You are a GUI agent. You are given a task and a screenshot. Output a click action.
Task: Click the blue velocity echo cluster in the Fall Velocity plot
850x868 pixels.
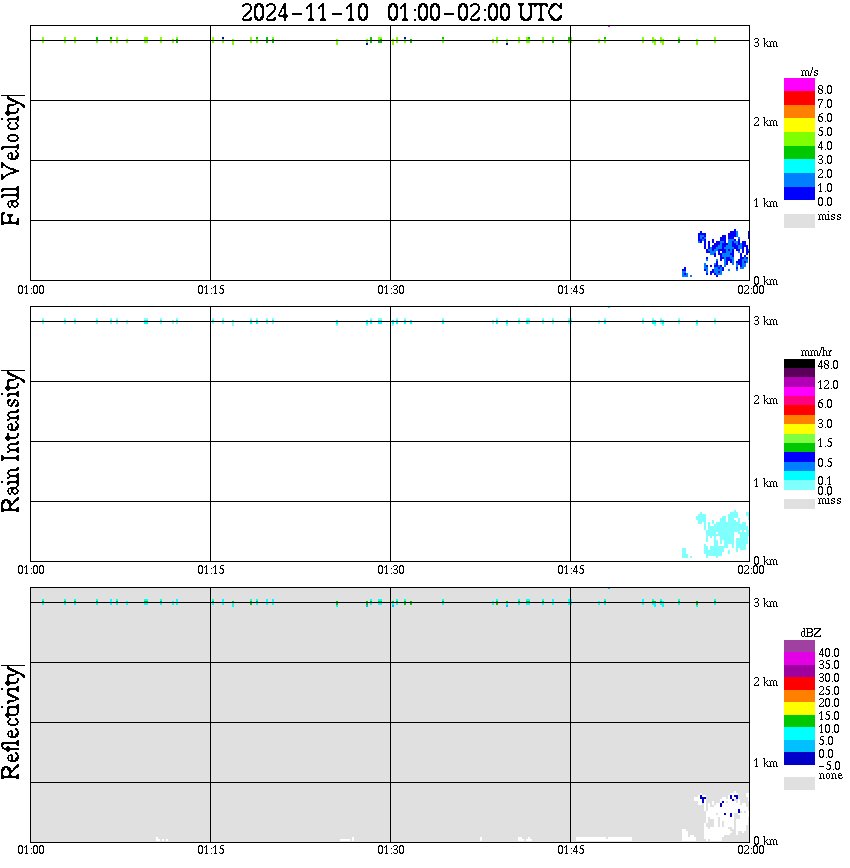[723, 253]
